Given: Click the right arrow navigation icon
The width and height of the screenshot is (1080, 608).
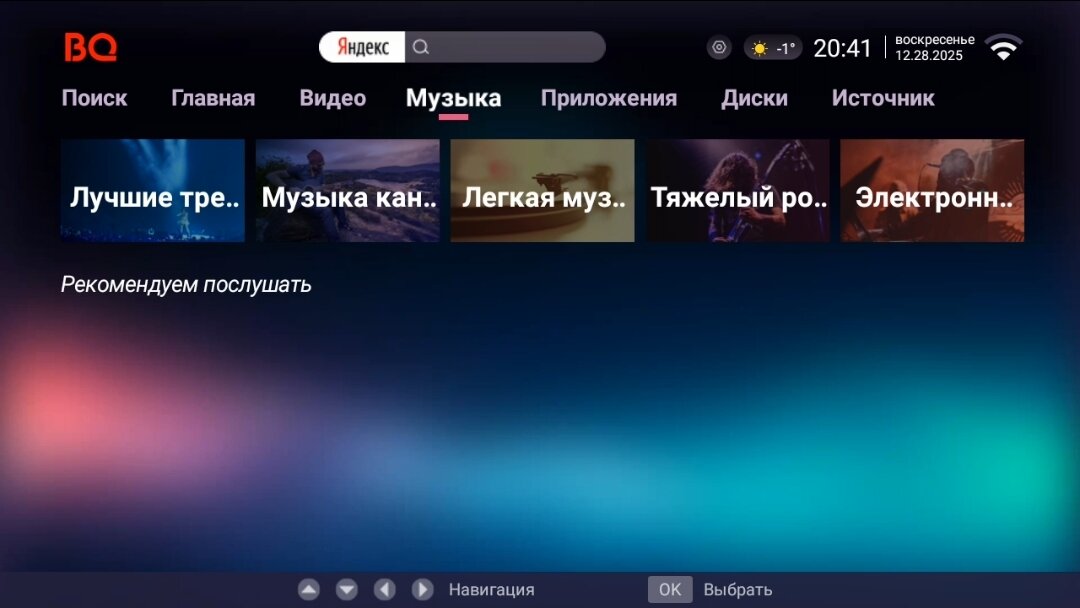Looking at the screenshot, I should coord(422,589).
